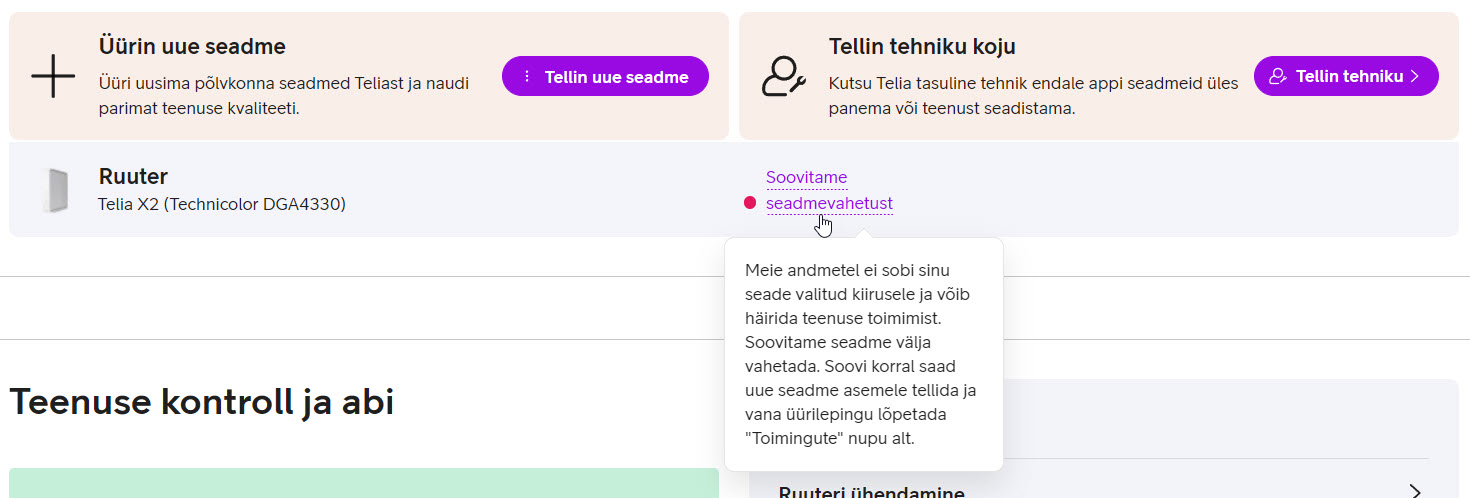Click the Teenuse kontroll ja abi heading
Image resolution: width=1470 pixels, height=498 pixels.
201,402
